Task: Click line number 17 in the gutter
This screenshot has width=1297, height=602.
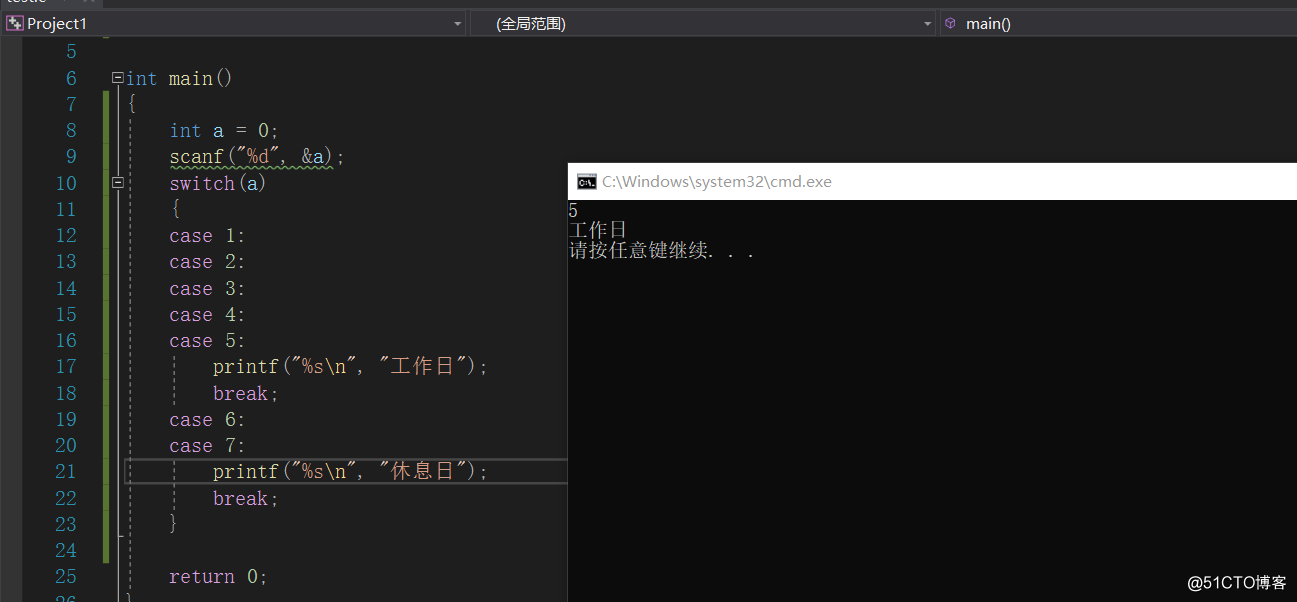Action: [x=66, y=367]
